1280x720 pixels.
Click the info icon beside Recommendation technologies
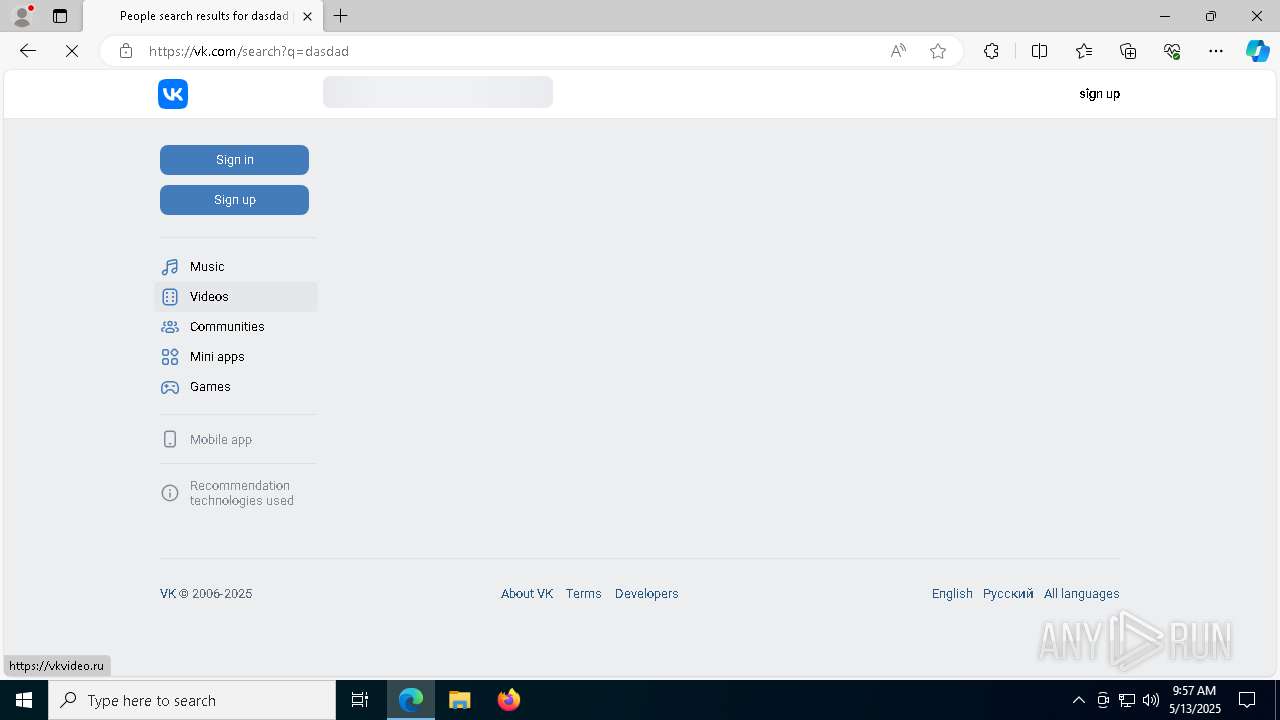(x=170, y=493)
